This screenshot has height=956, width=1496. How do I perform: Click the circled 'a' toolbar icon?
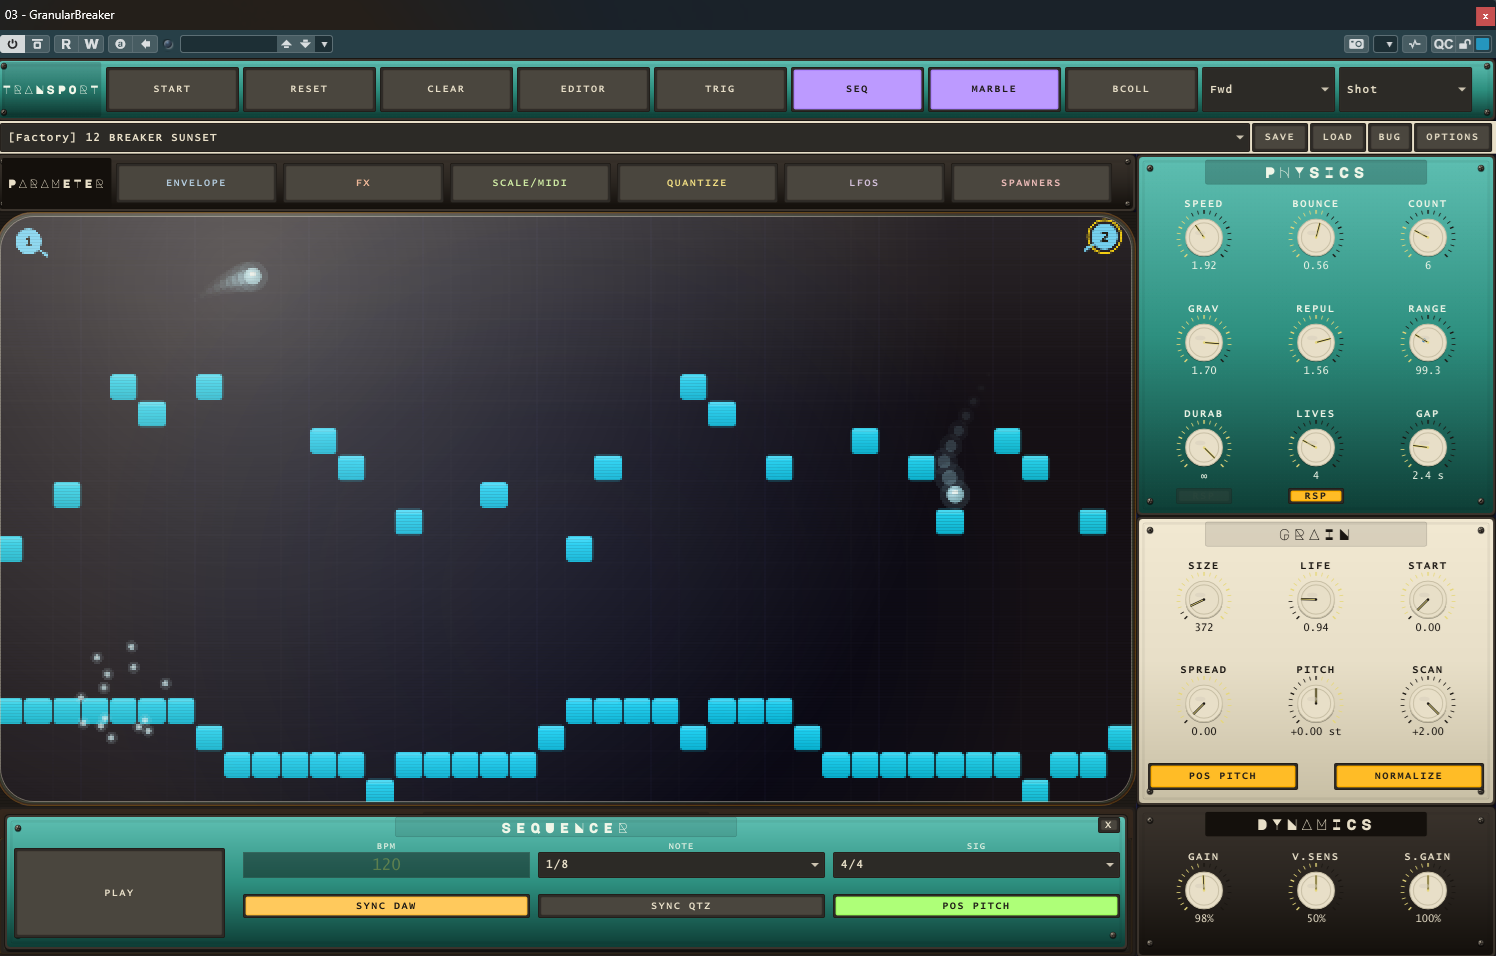(120, 44)
